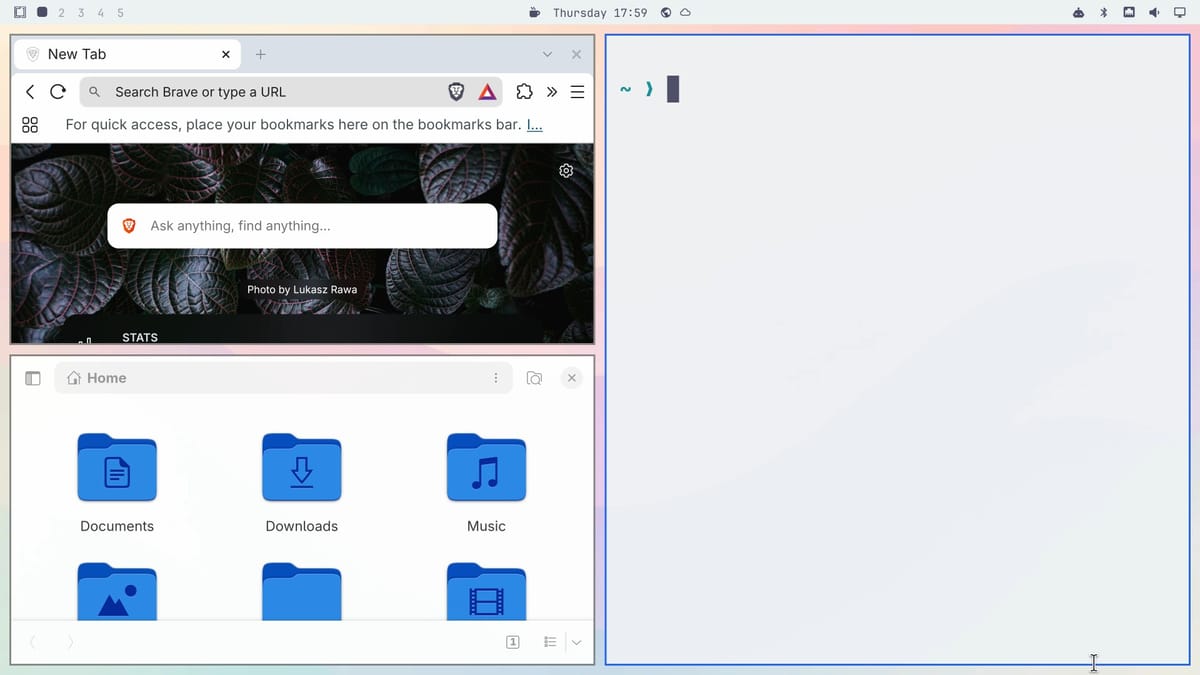The height and width of the screenshot is (675, 1200).
Task: Open the volume speaker tray icon
Action: (1154, 13)
